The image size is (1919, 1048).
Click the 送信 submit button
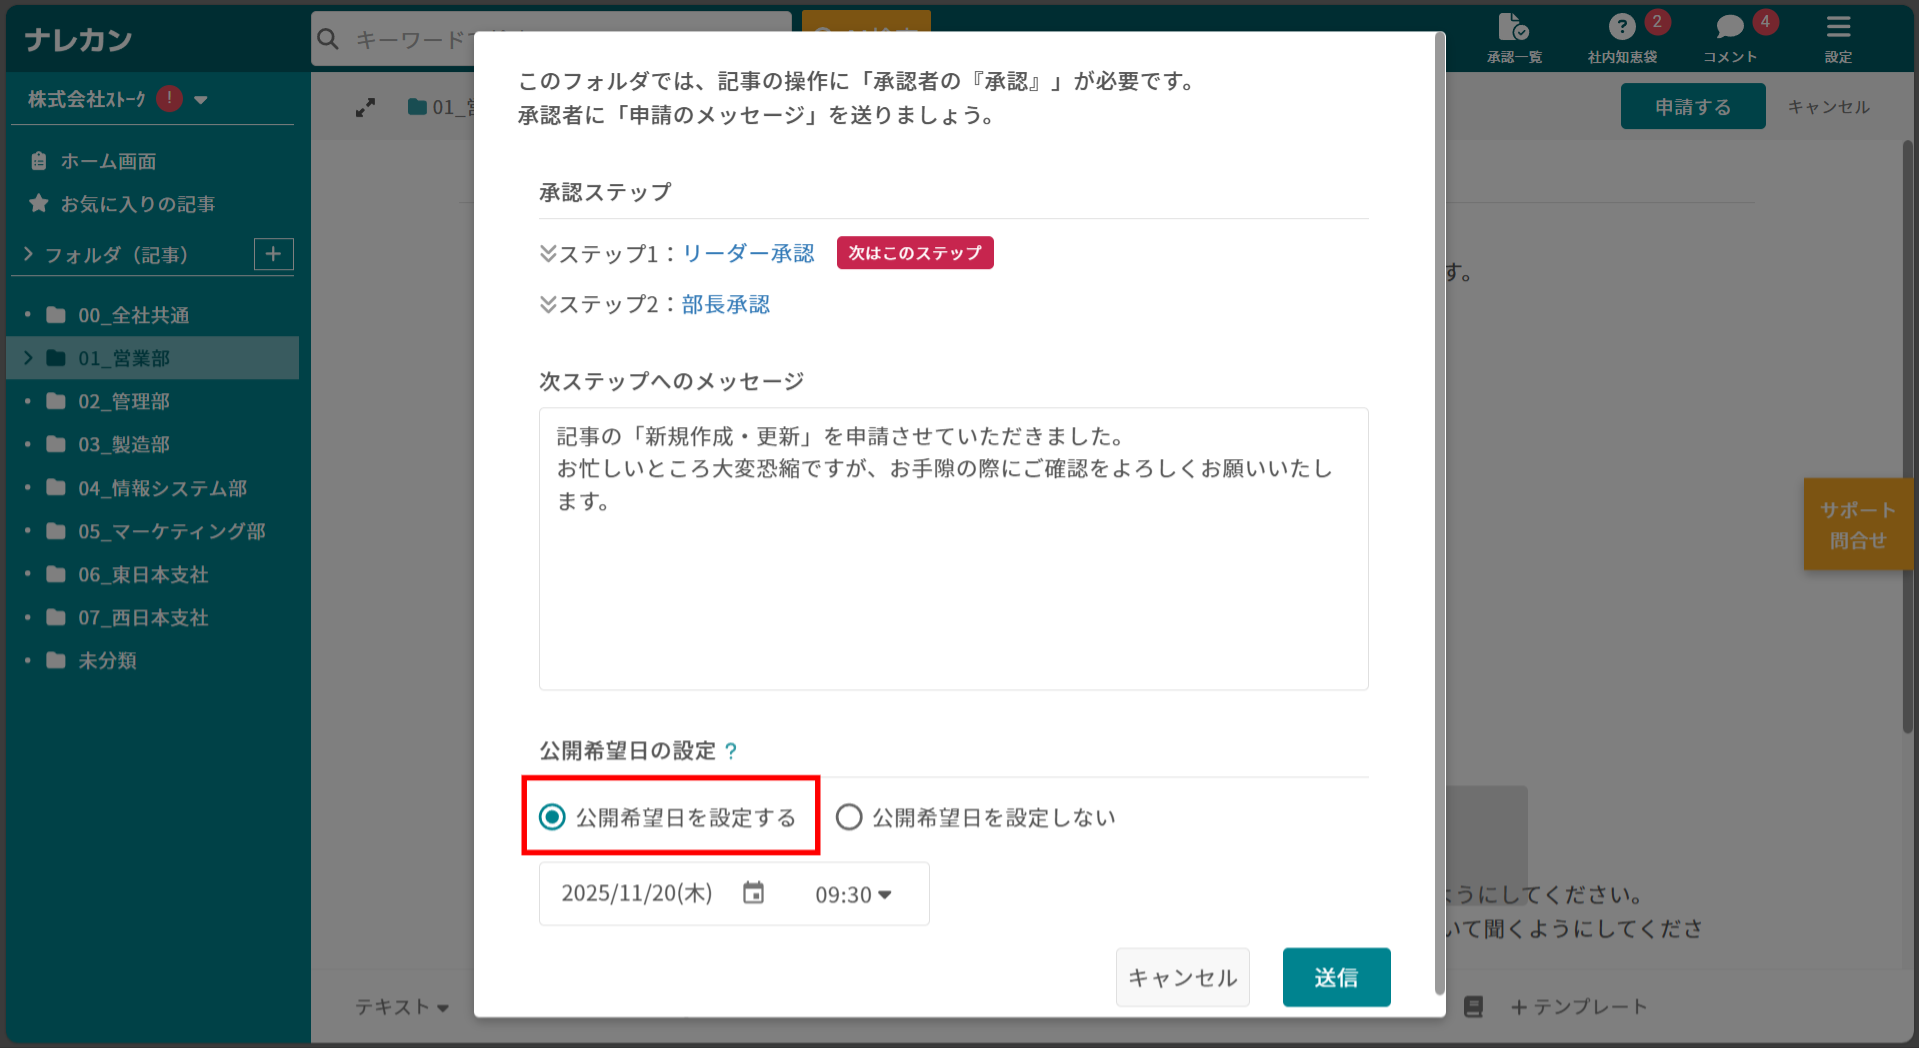click(1336, 977)
